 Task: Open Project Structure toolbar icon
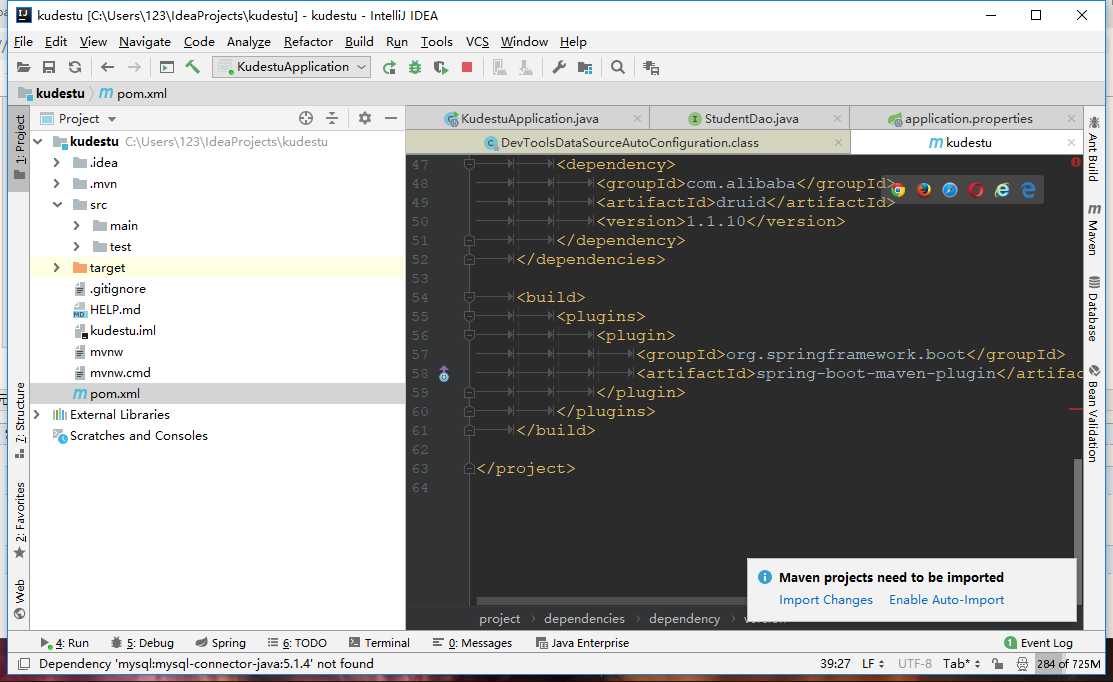[x=585, y=67]
